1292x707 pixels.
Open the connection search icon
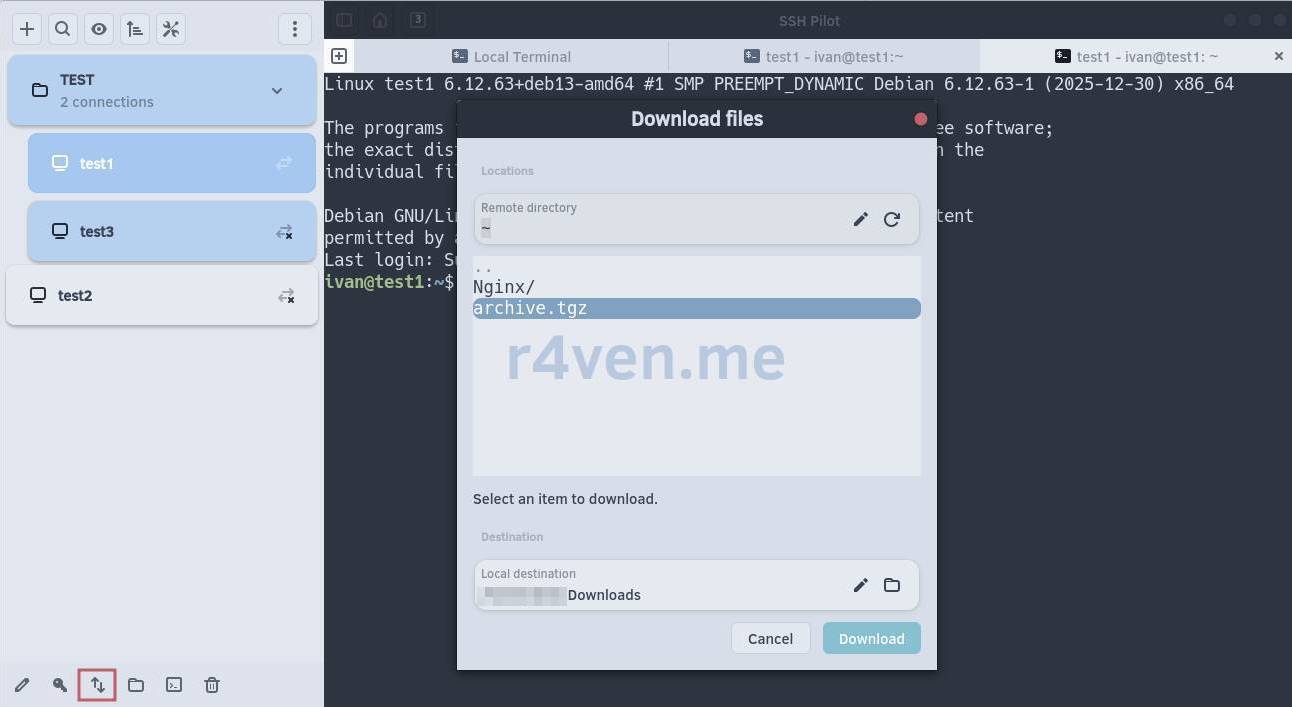tap(63, 29)
